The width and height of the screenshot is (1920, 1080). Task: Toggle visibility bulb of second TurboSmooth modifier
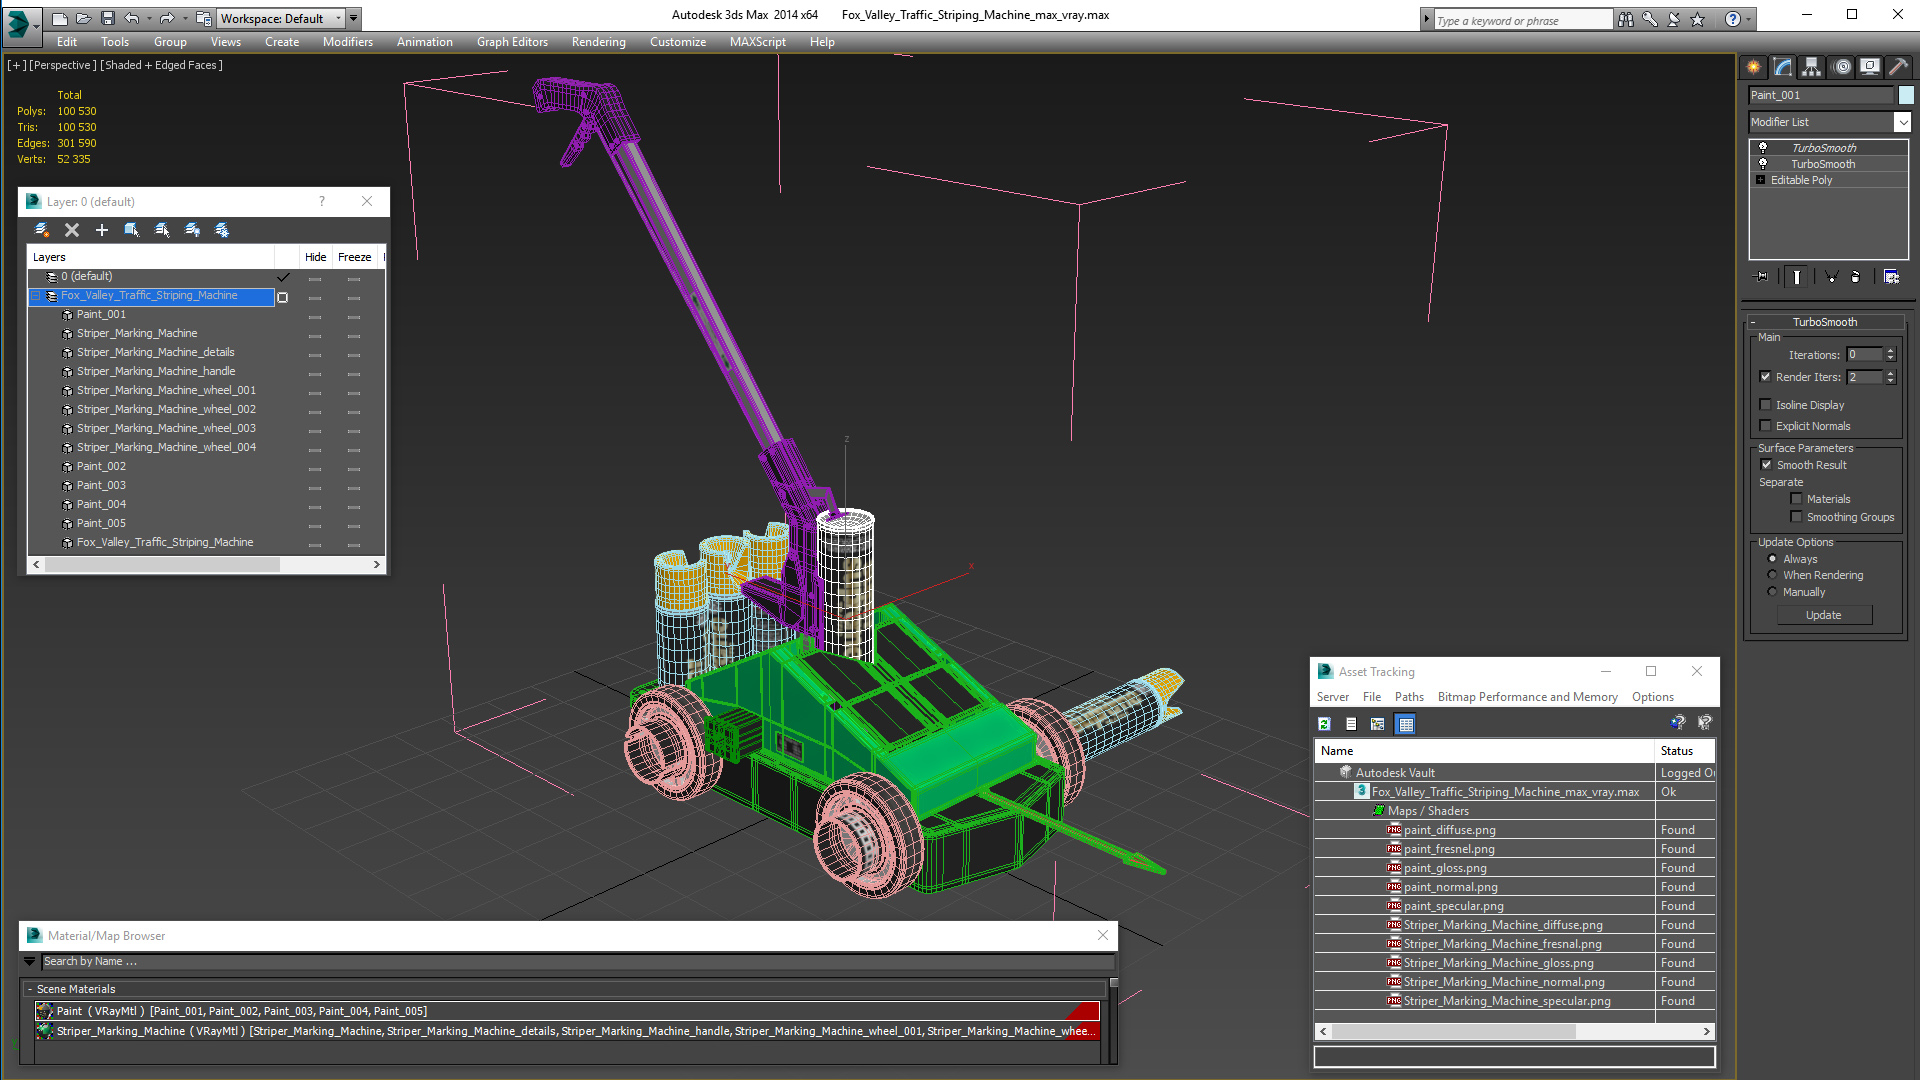coord(1763,164)
